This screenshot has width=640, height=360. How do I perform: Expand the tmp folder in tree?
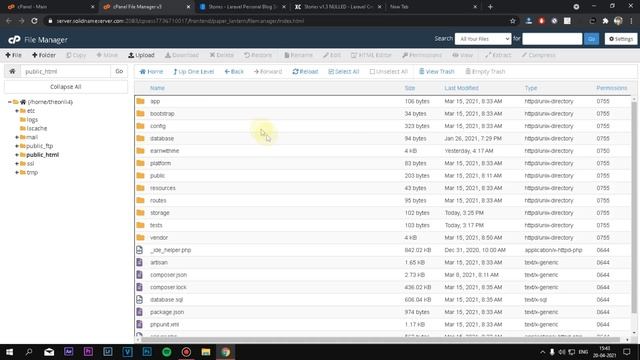click(17, 172)
